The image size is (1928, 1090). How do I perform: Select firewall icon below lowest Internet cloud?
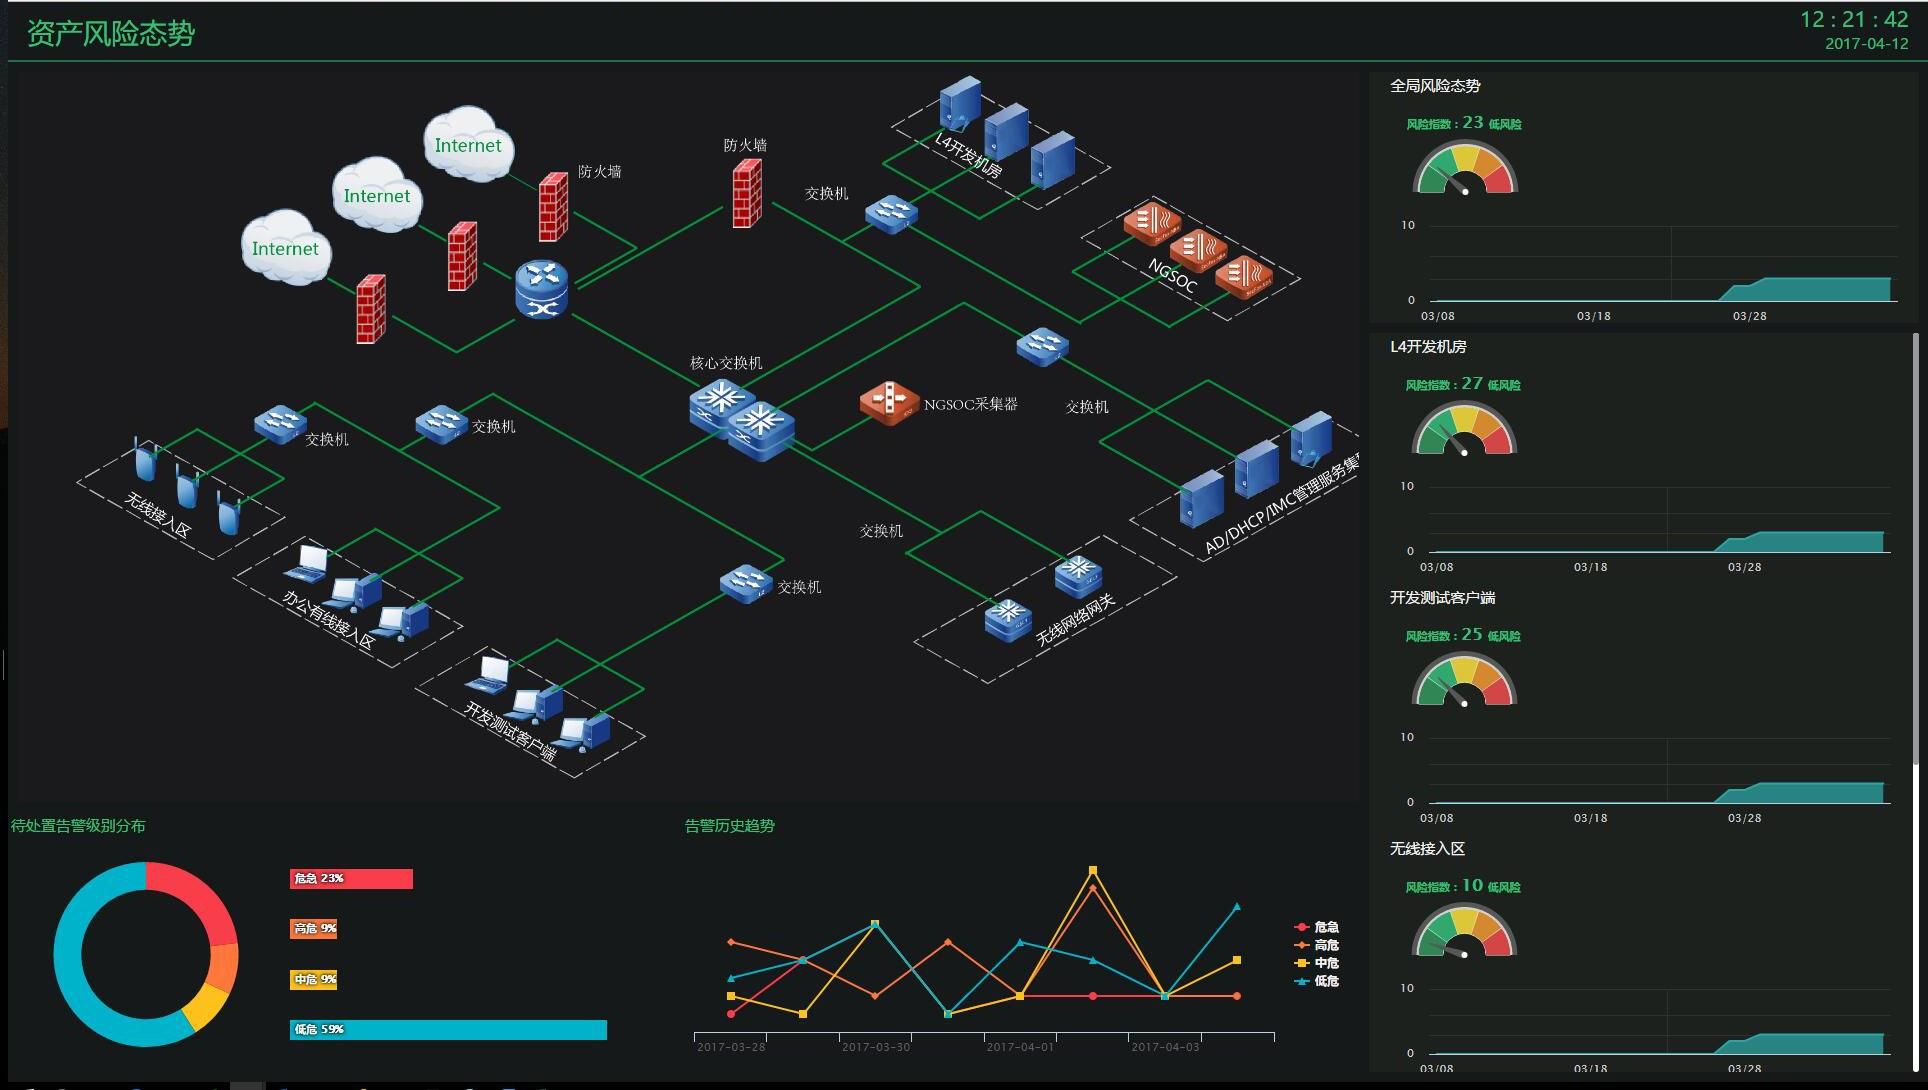coord(371,309)
